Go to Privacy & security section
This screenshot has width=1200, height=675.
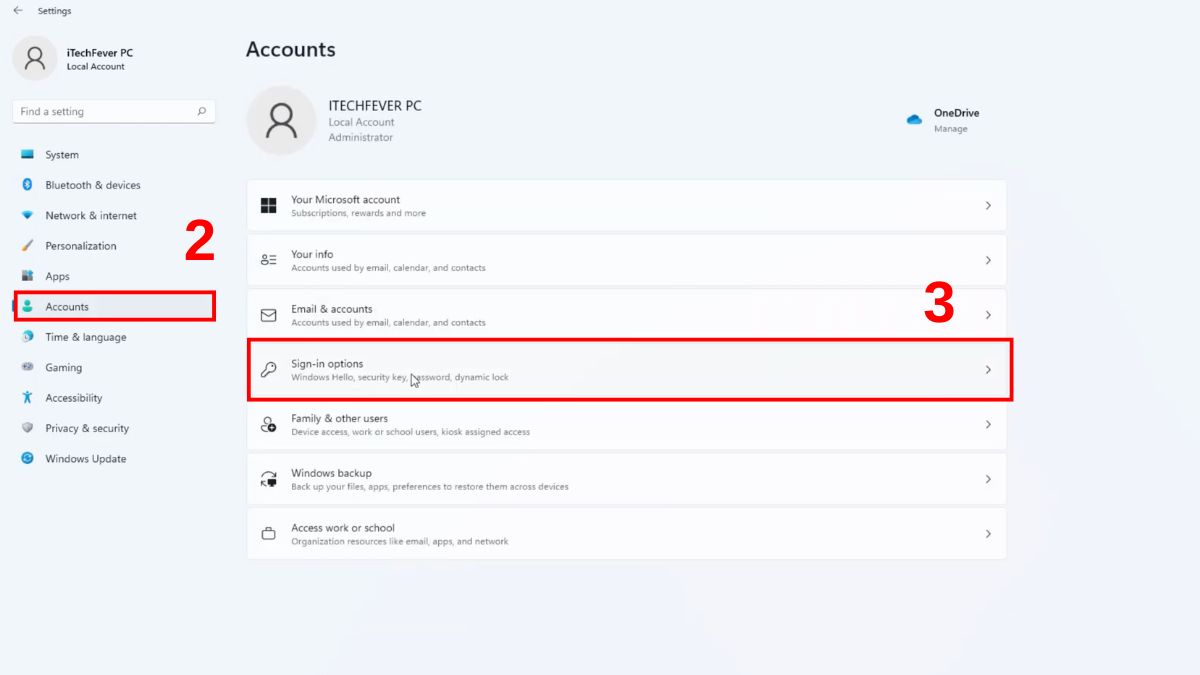pyautogui.click(x=87, y=428)
